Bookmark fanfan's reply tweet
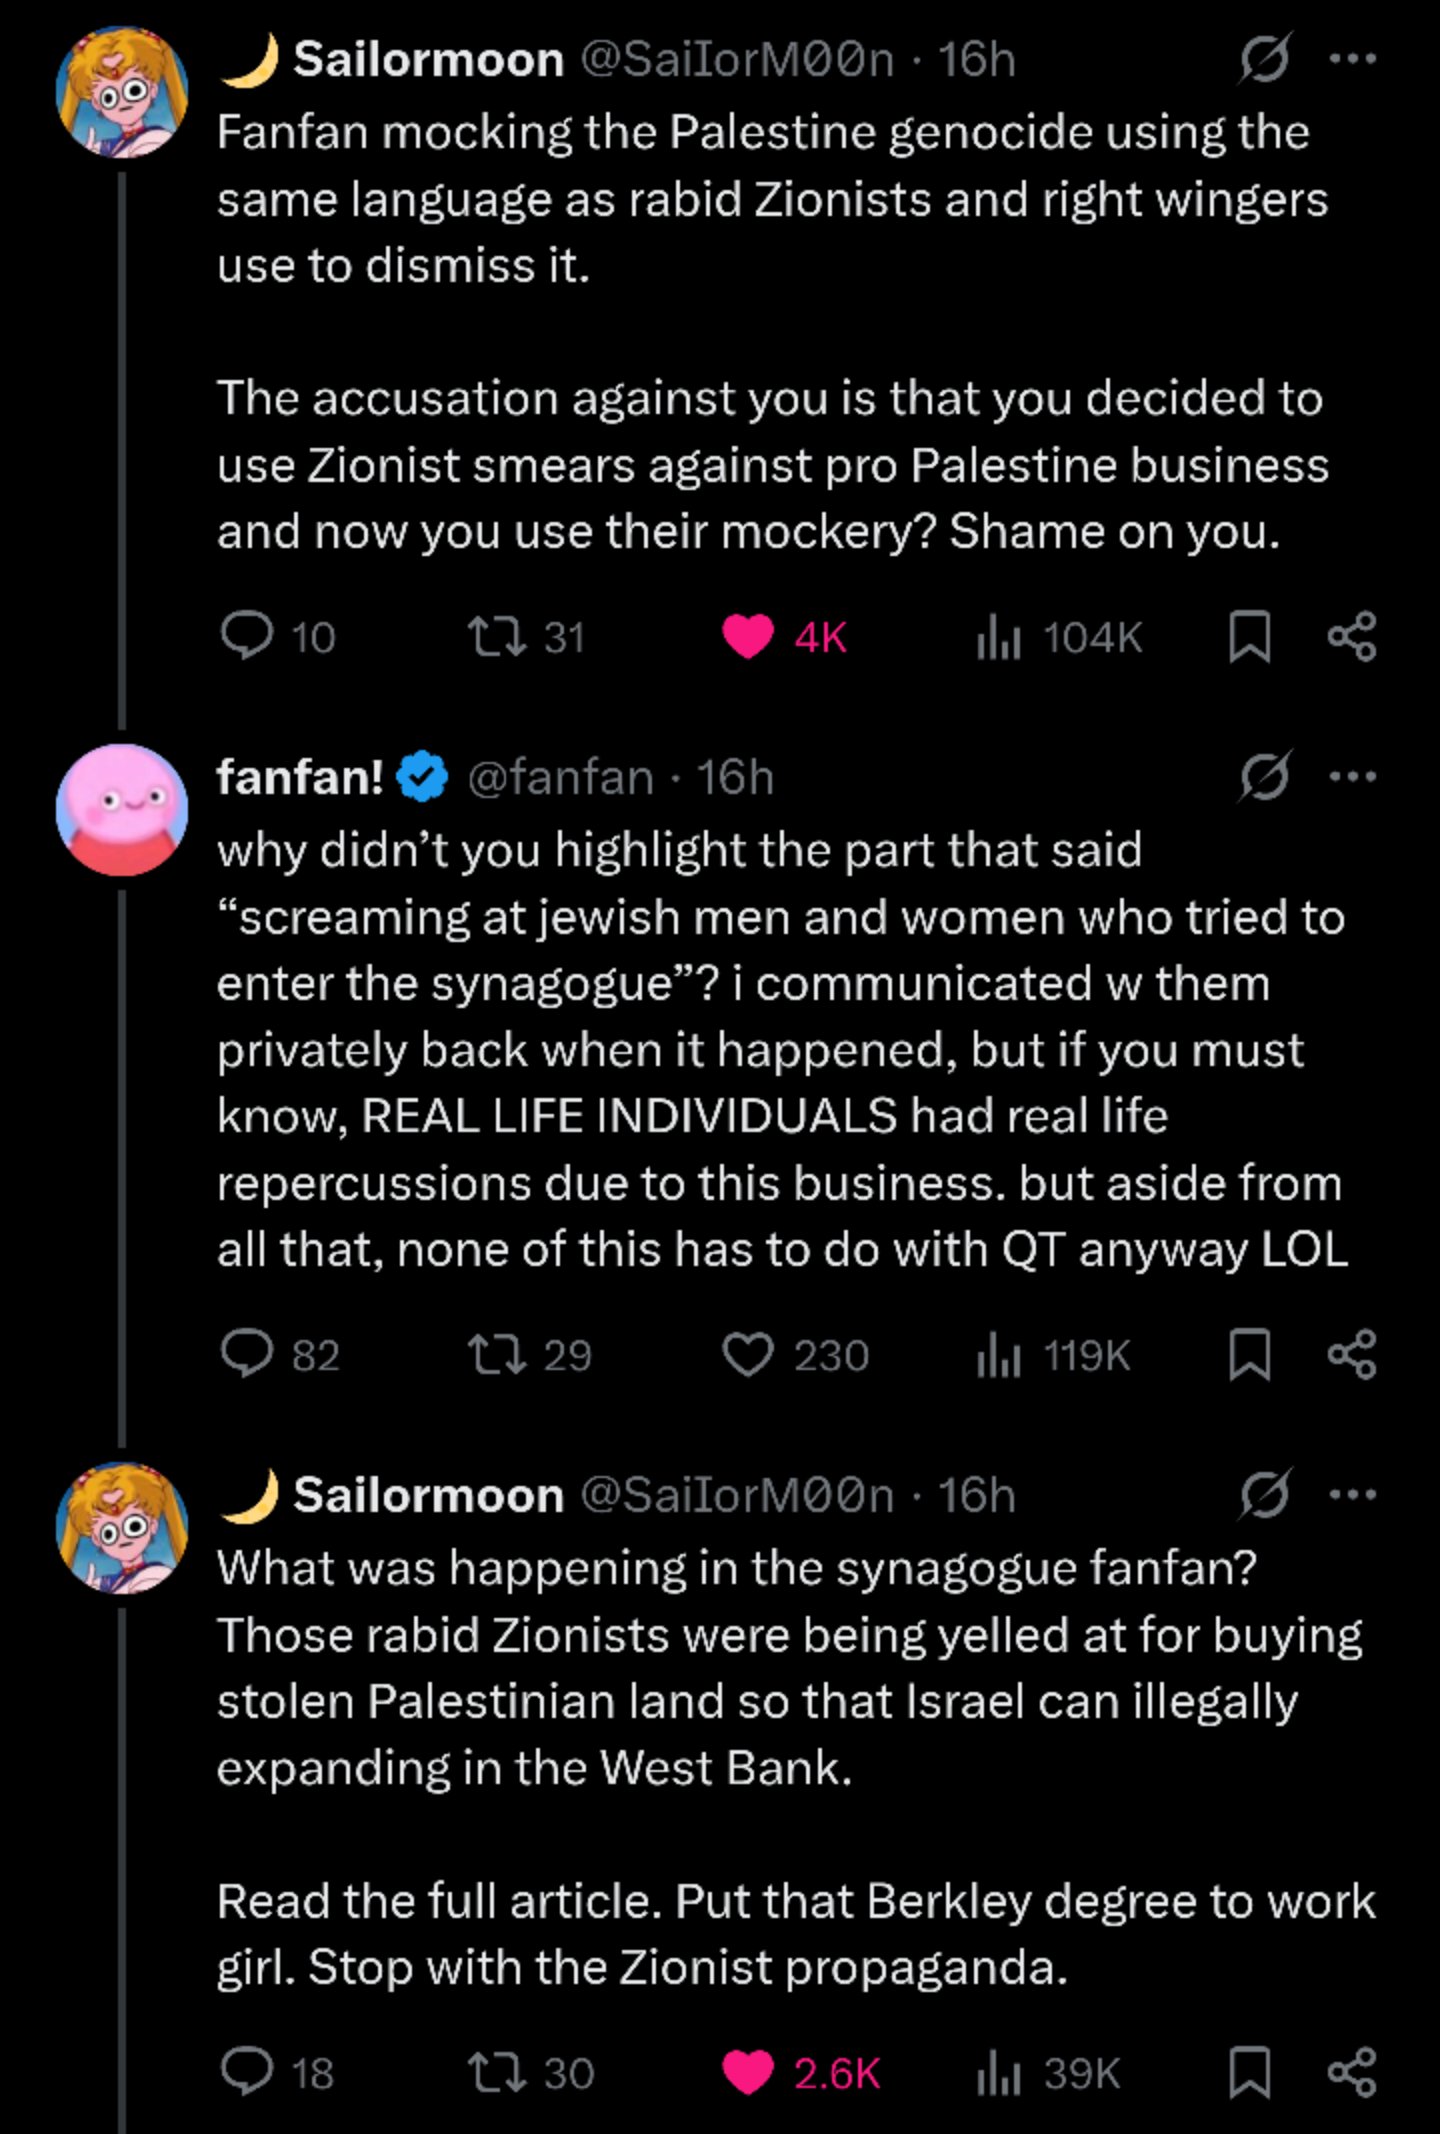The image size is (1440, 2134). (1249, 1355)
